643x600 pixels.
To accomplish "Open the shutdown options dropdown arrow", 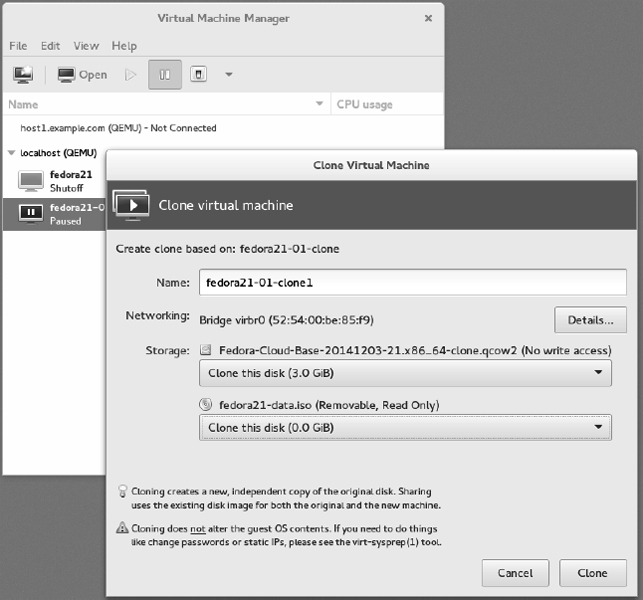I will click(229, 75).
